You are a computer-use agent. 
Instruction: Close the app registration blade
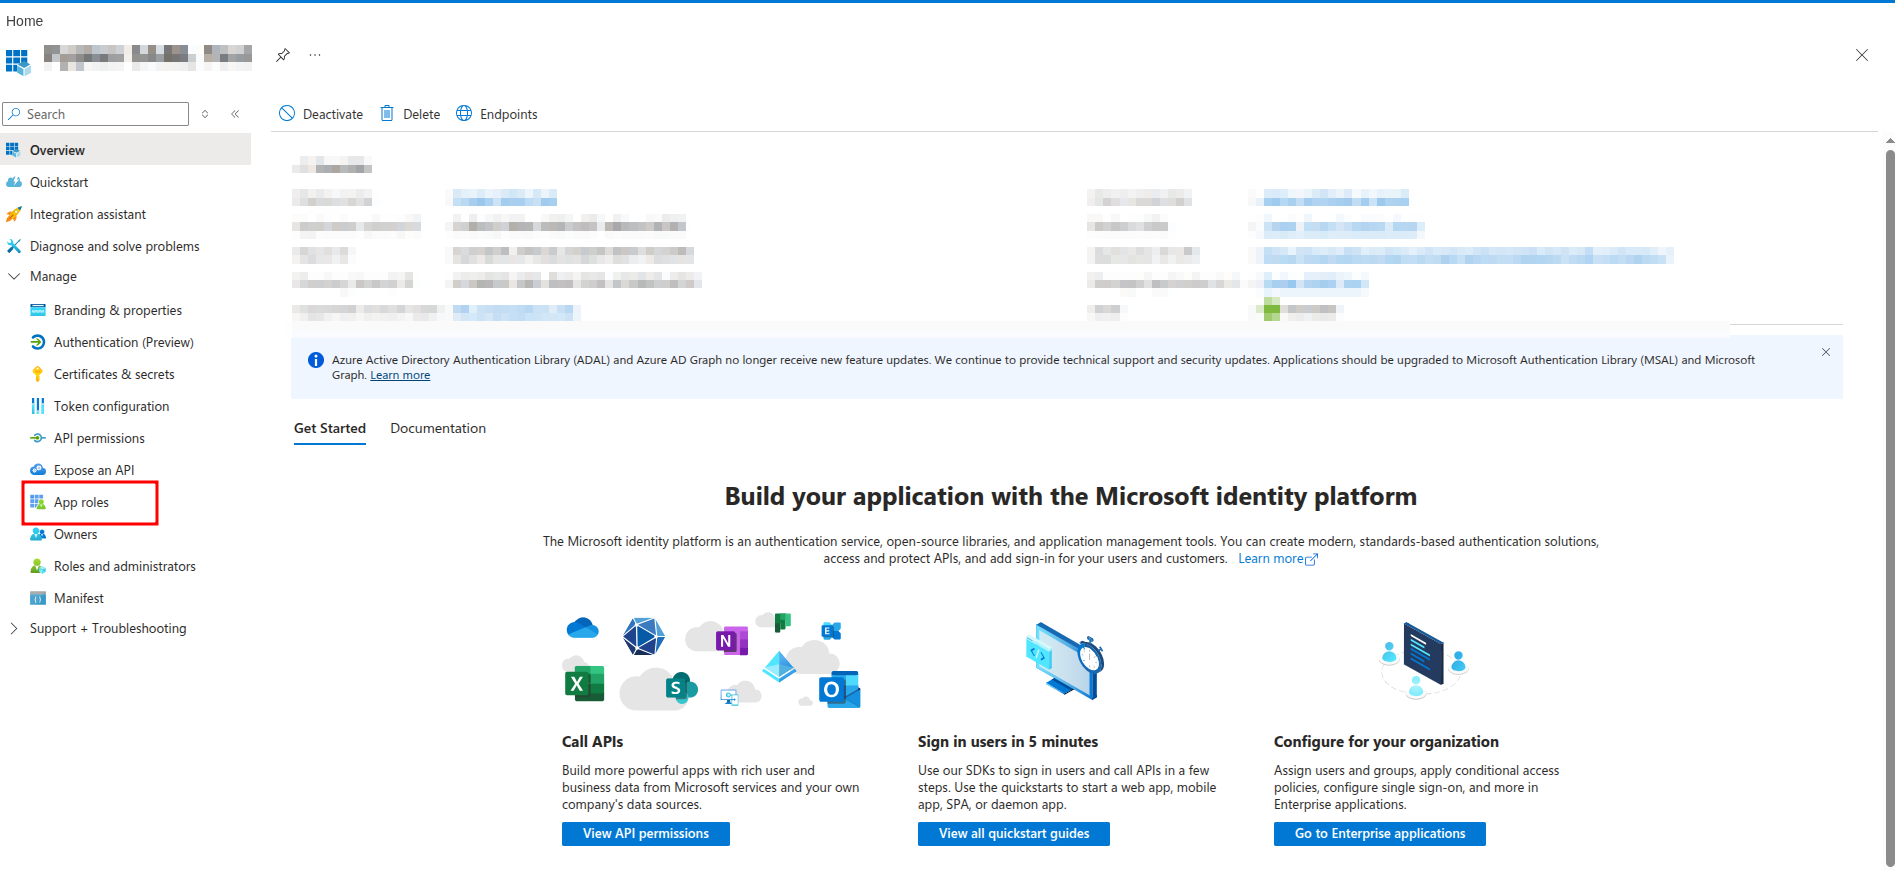1862,55
